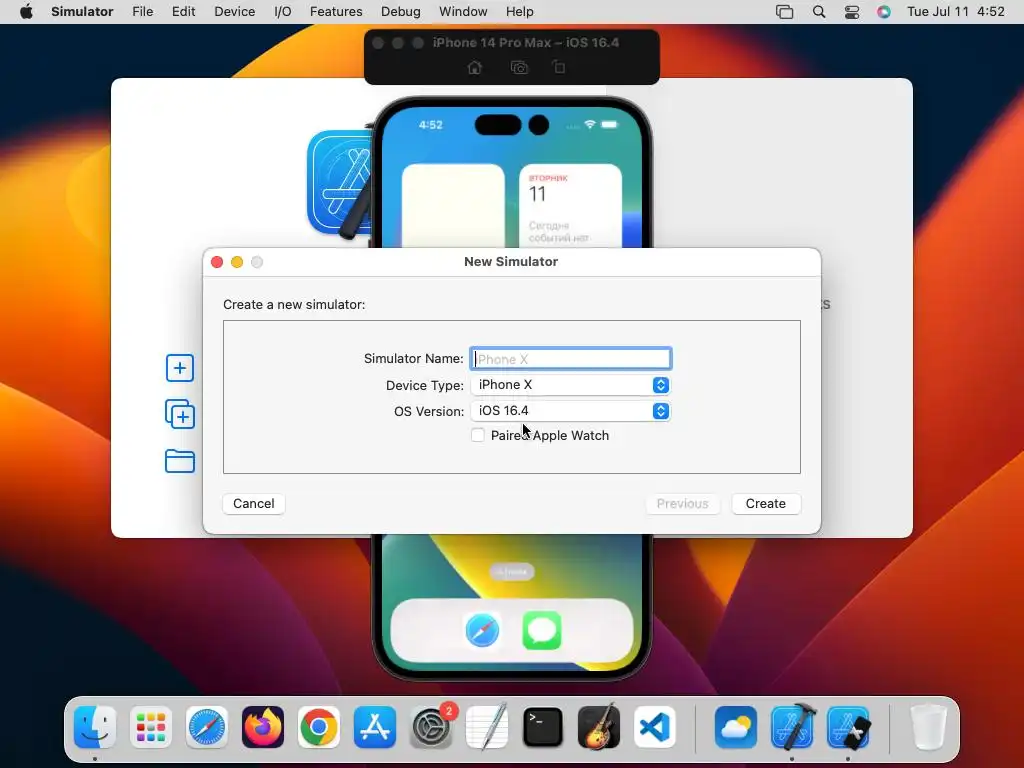Open the Apple menu
Screen dimensions: 1024x768
(26, 12)
